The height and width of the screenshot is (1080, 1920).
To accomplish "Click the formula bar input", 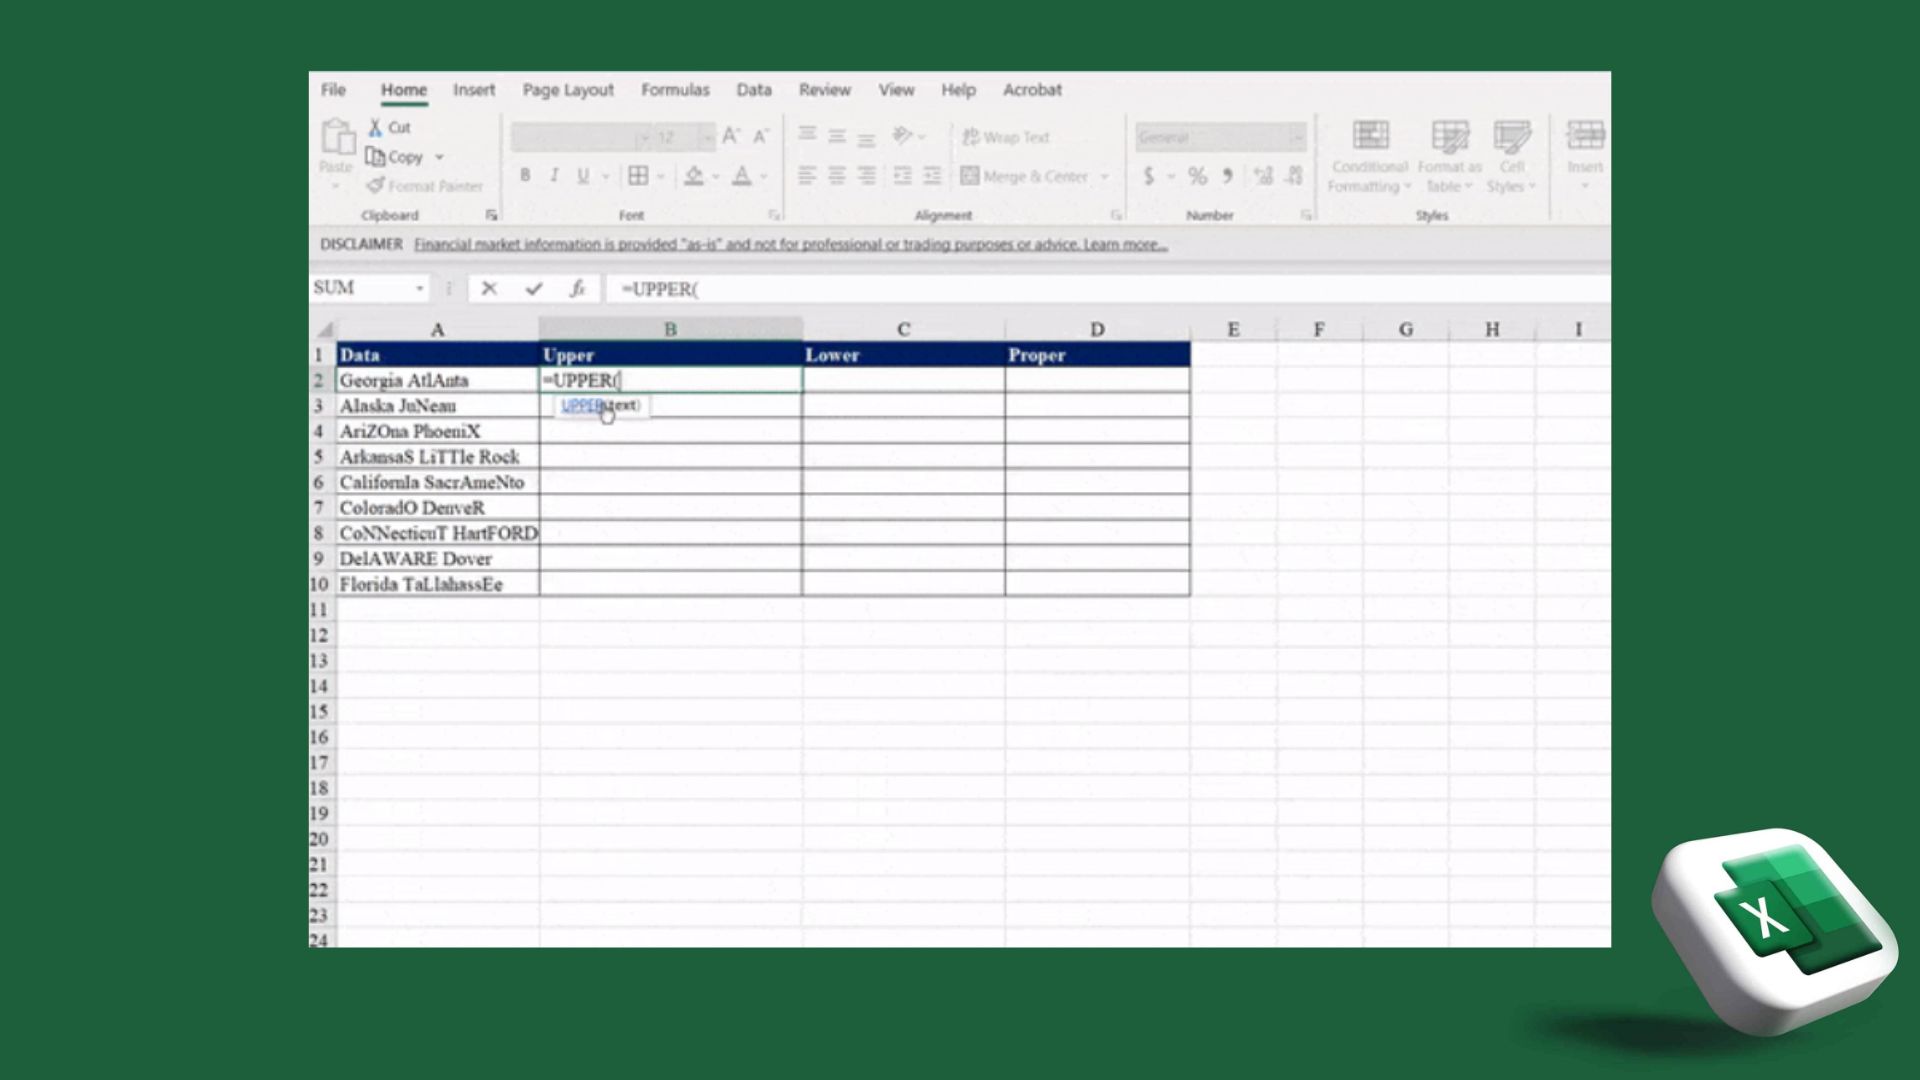I will 1108,289.
